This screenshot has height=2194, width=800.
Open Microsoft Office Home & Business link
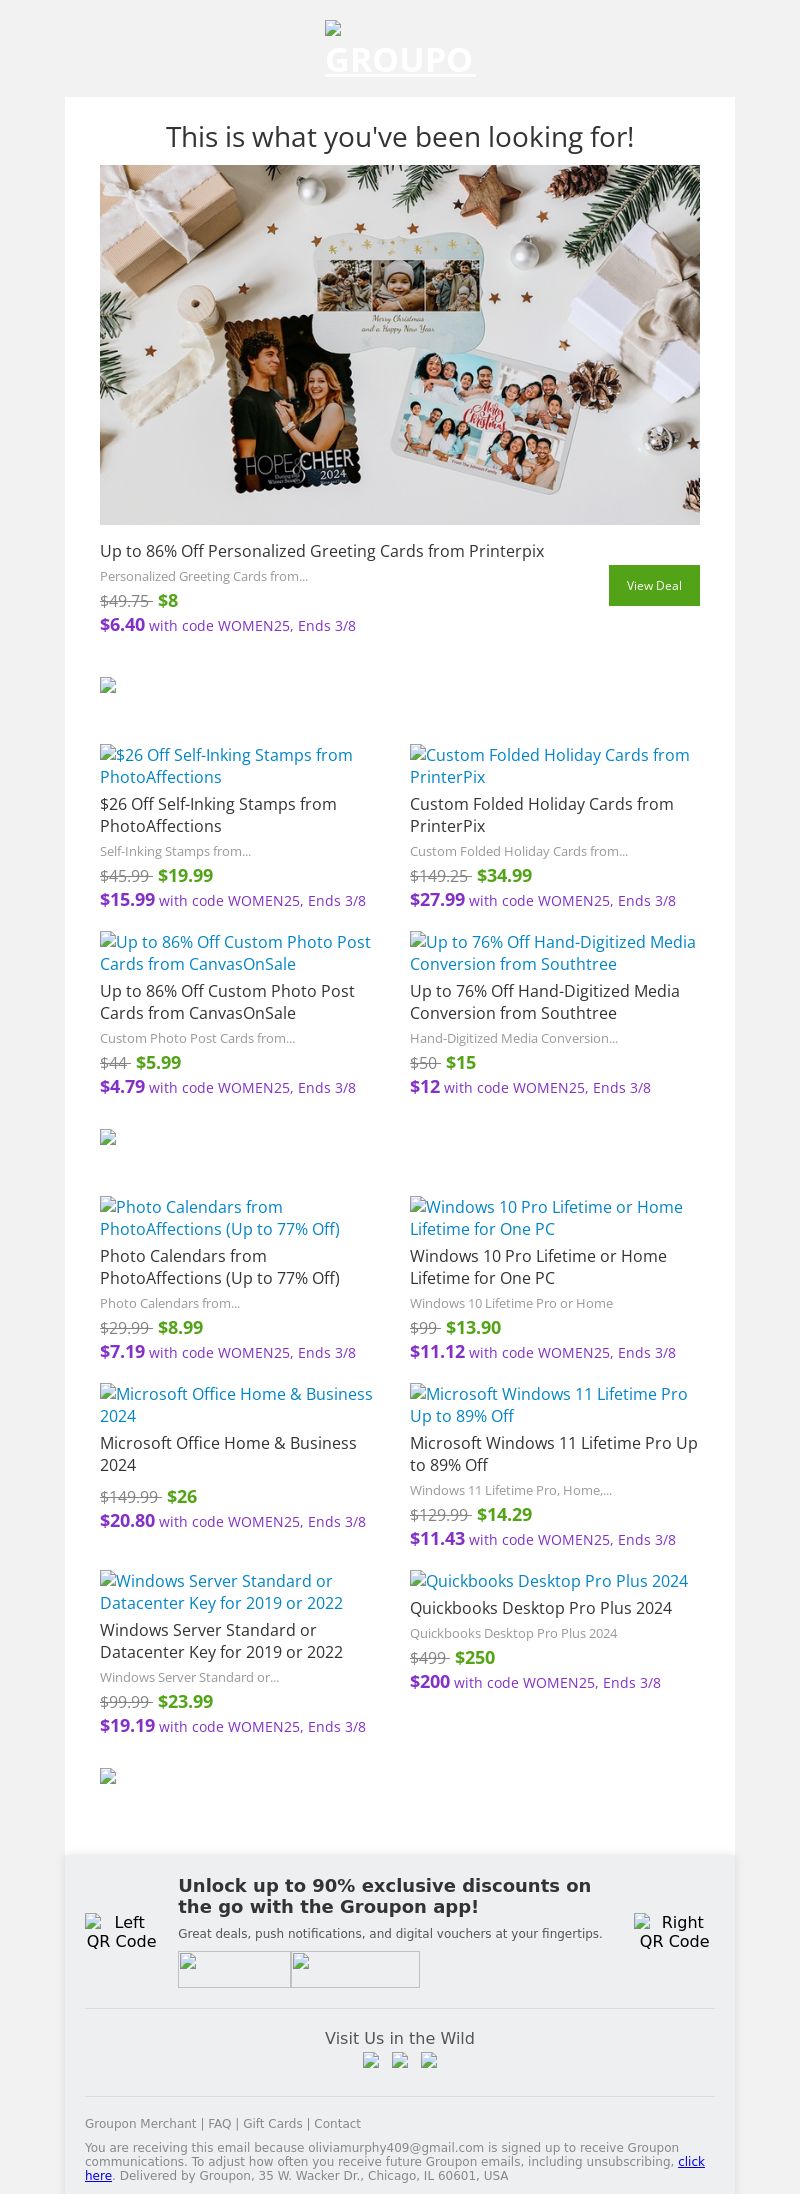[x=236, y=1405]
